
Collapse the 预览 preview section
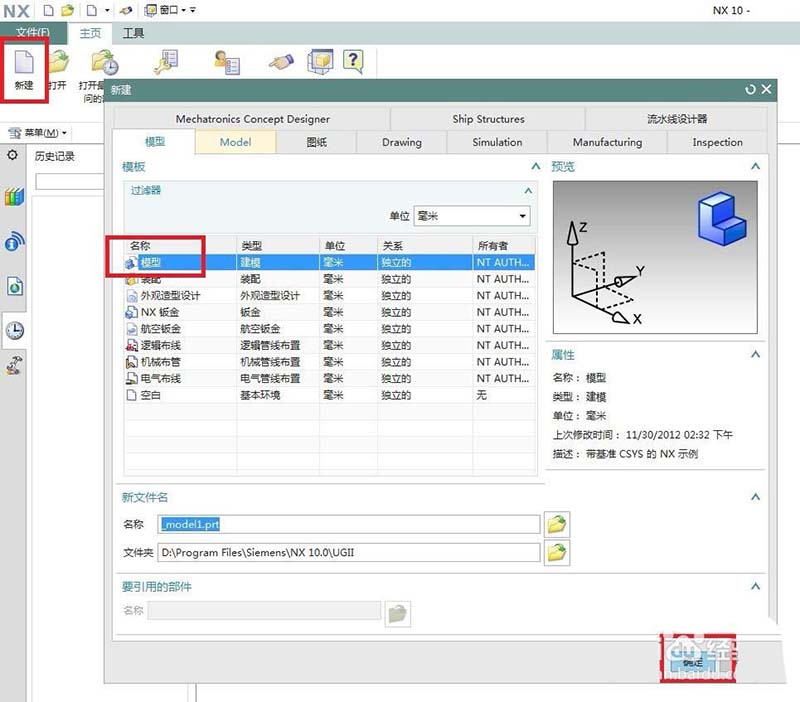[x=756, y=166]
